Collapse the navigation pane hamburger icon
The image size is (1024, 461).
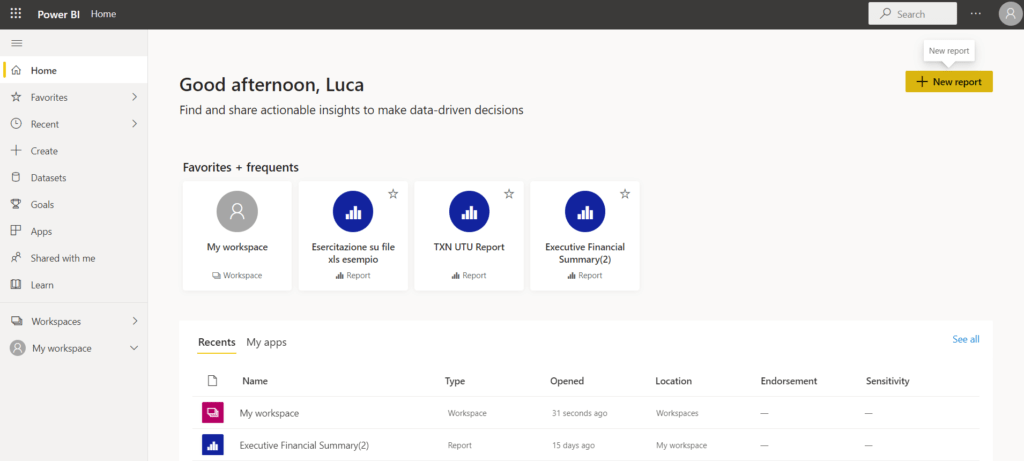17,43
